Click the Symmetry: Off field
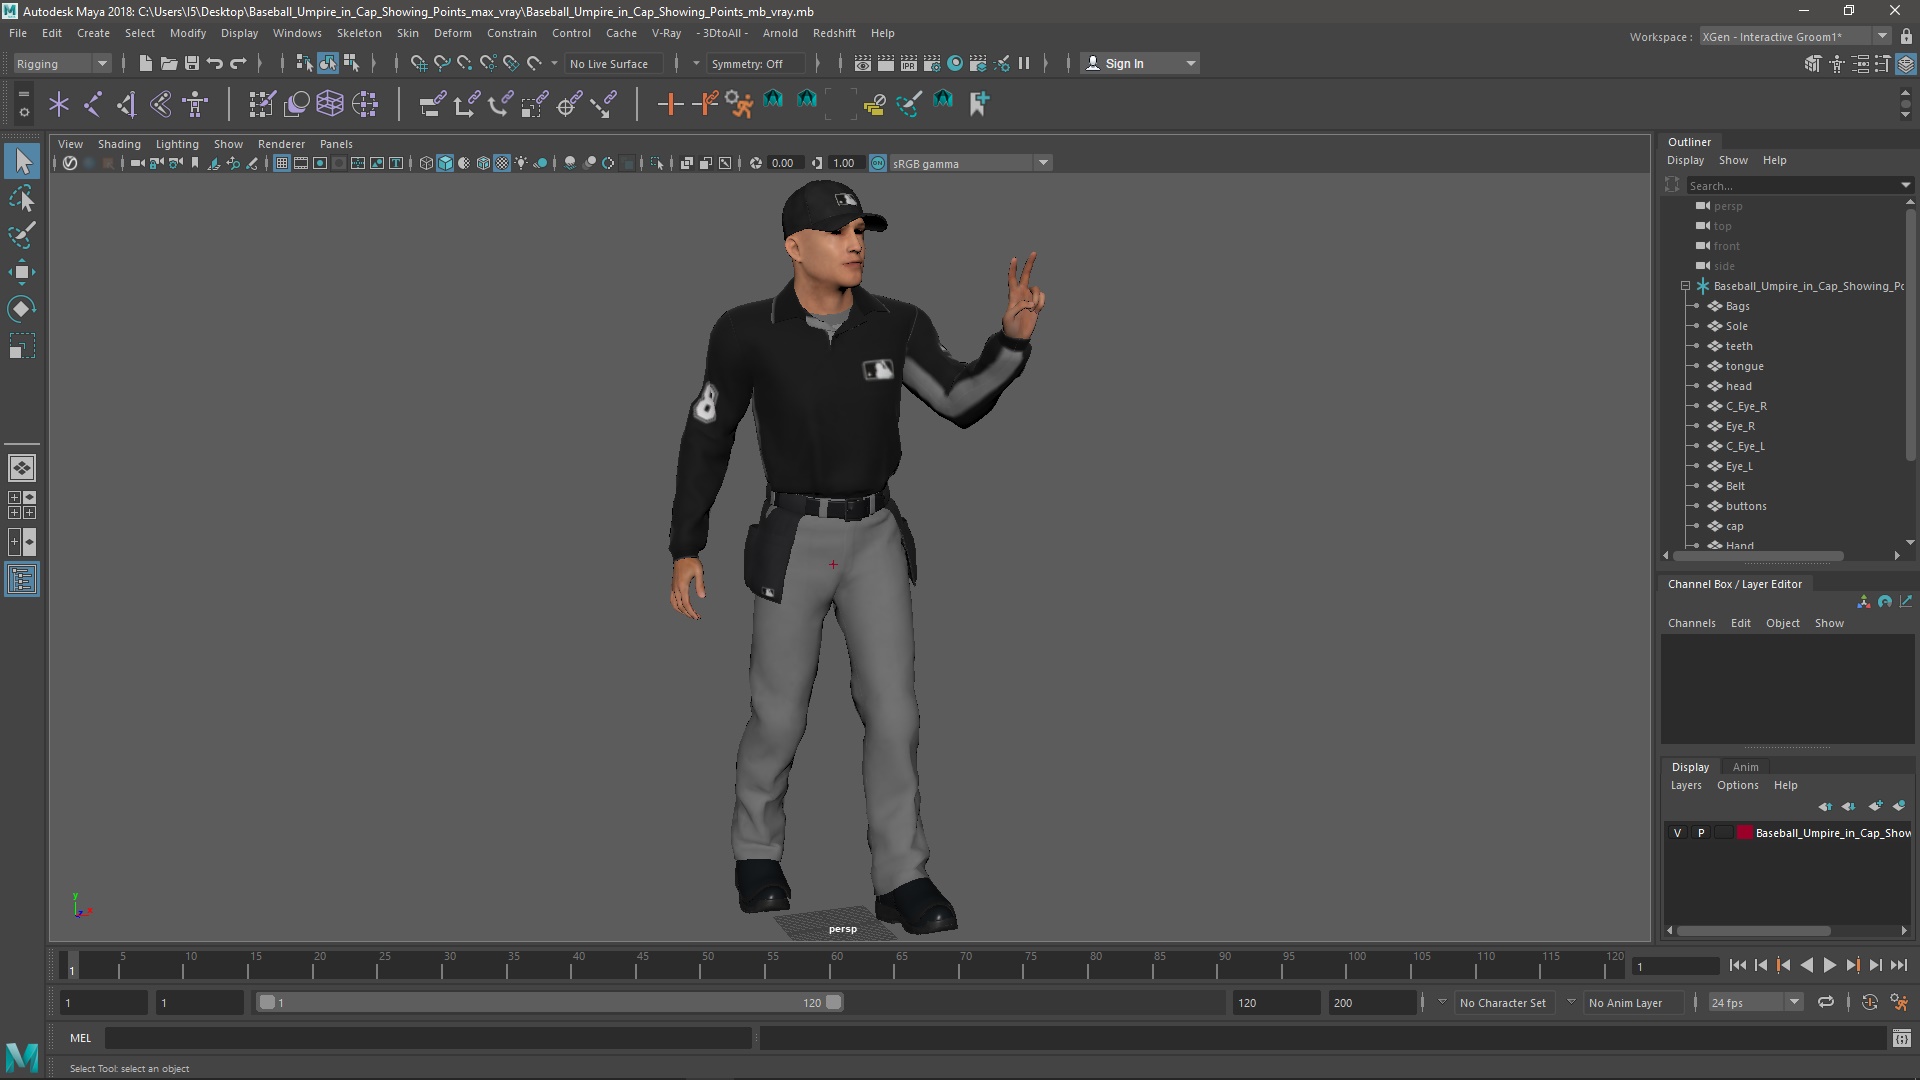The height and width of the screenshot is (1080, 1920). [x=756, y=63]
